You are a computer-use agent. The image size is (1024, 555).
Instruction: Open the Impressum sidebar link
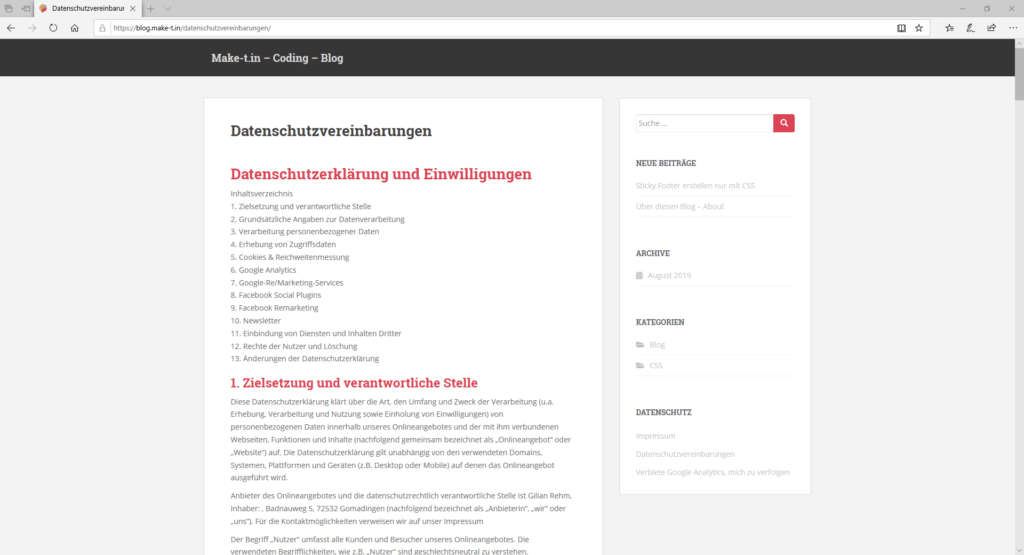[x=655, y=436]
